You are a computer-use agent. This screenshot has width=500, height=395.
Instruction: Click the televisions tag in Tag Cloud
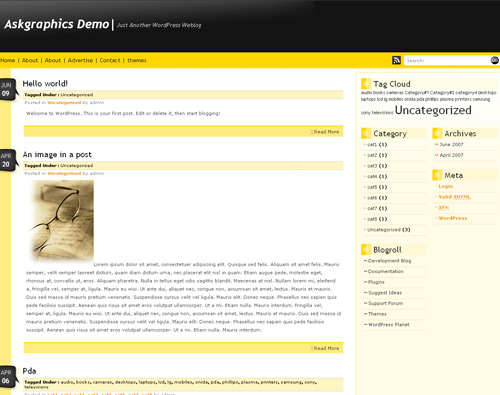pos(382,113)
